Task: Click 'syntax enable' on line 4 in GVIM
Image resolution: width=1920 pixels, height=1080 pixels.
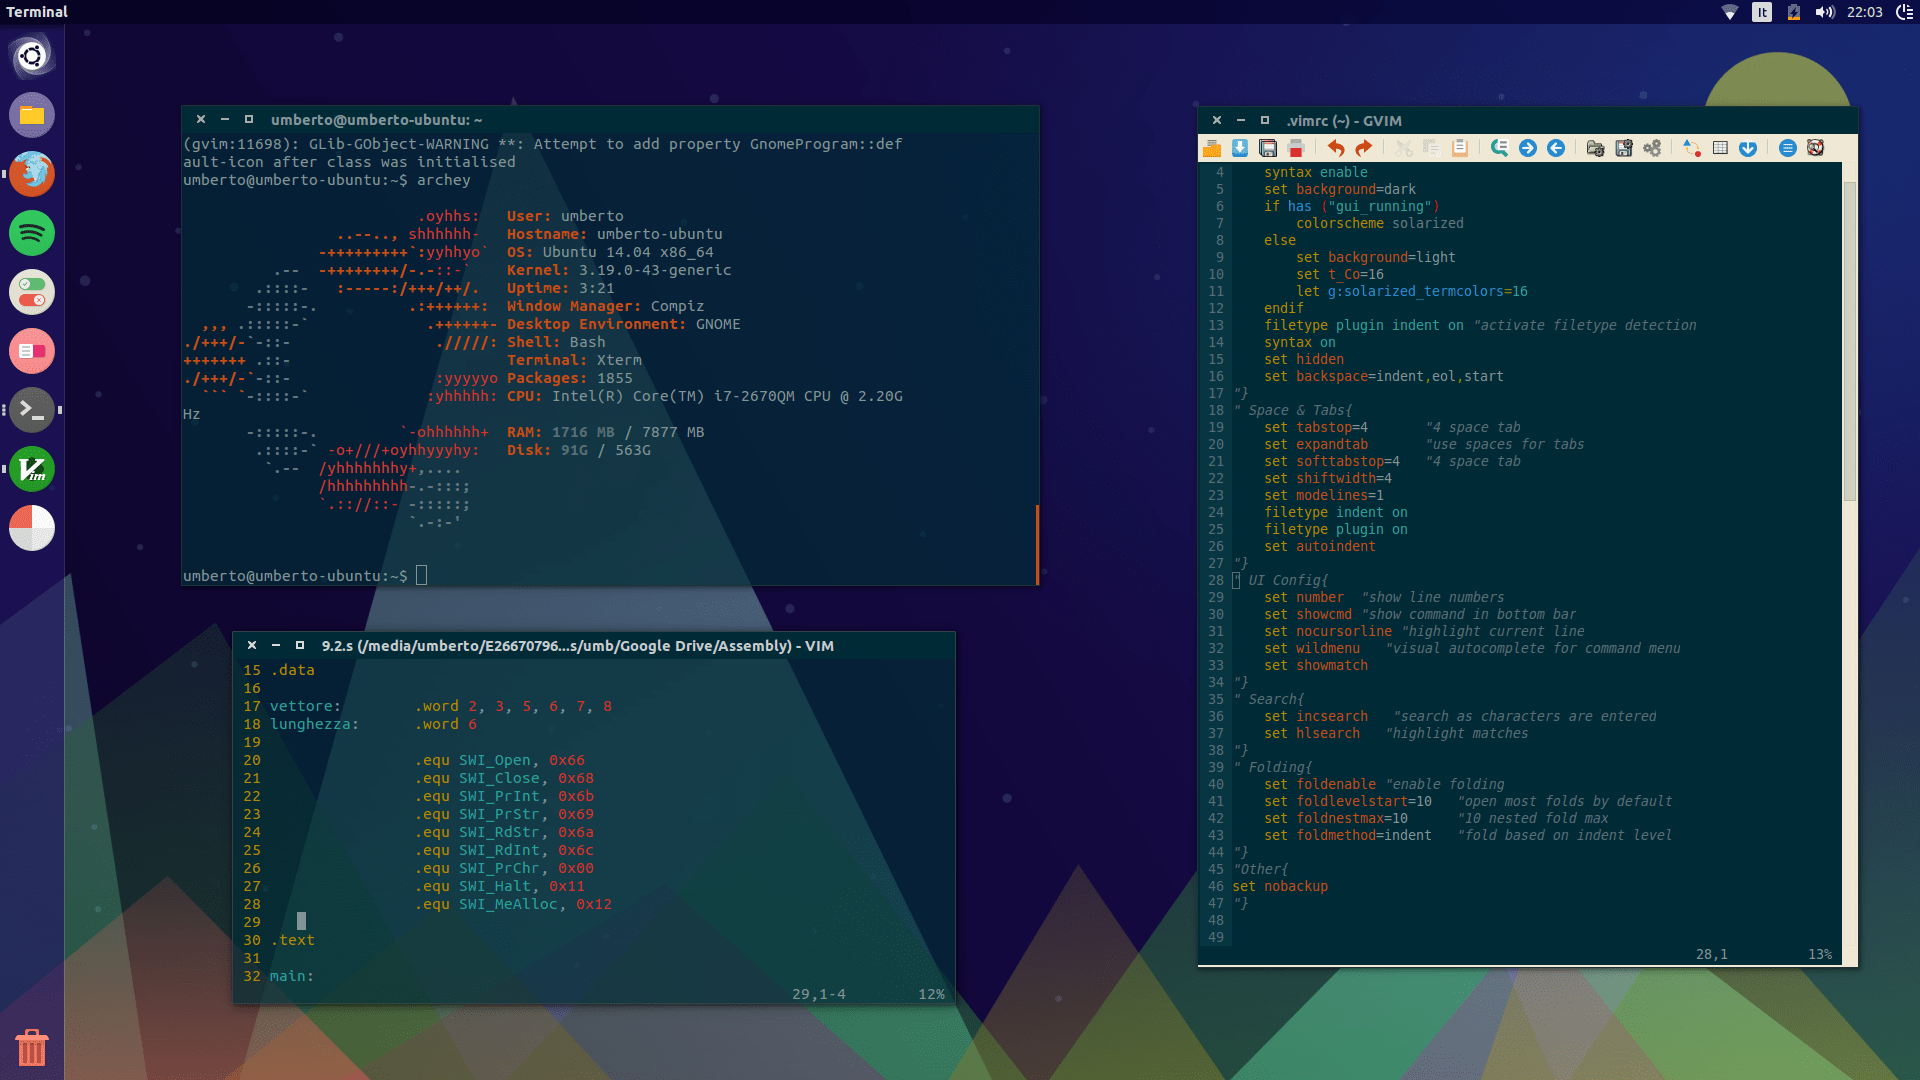Action: tap(1316, 172)
